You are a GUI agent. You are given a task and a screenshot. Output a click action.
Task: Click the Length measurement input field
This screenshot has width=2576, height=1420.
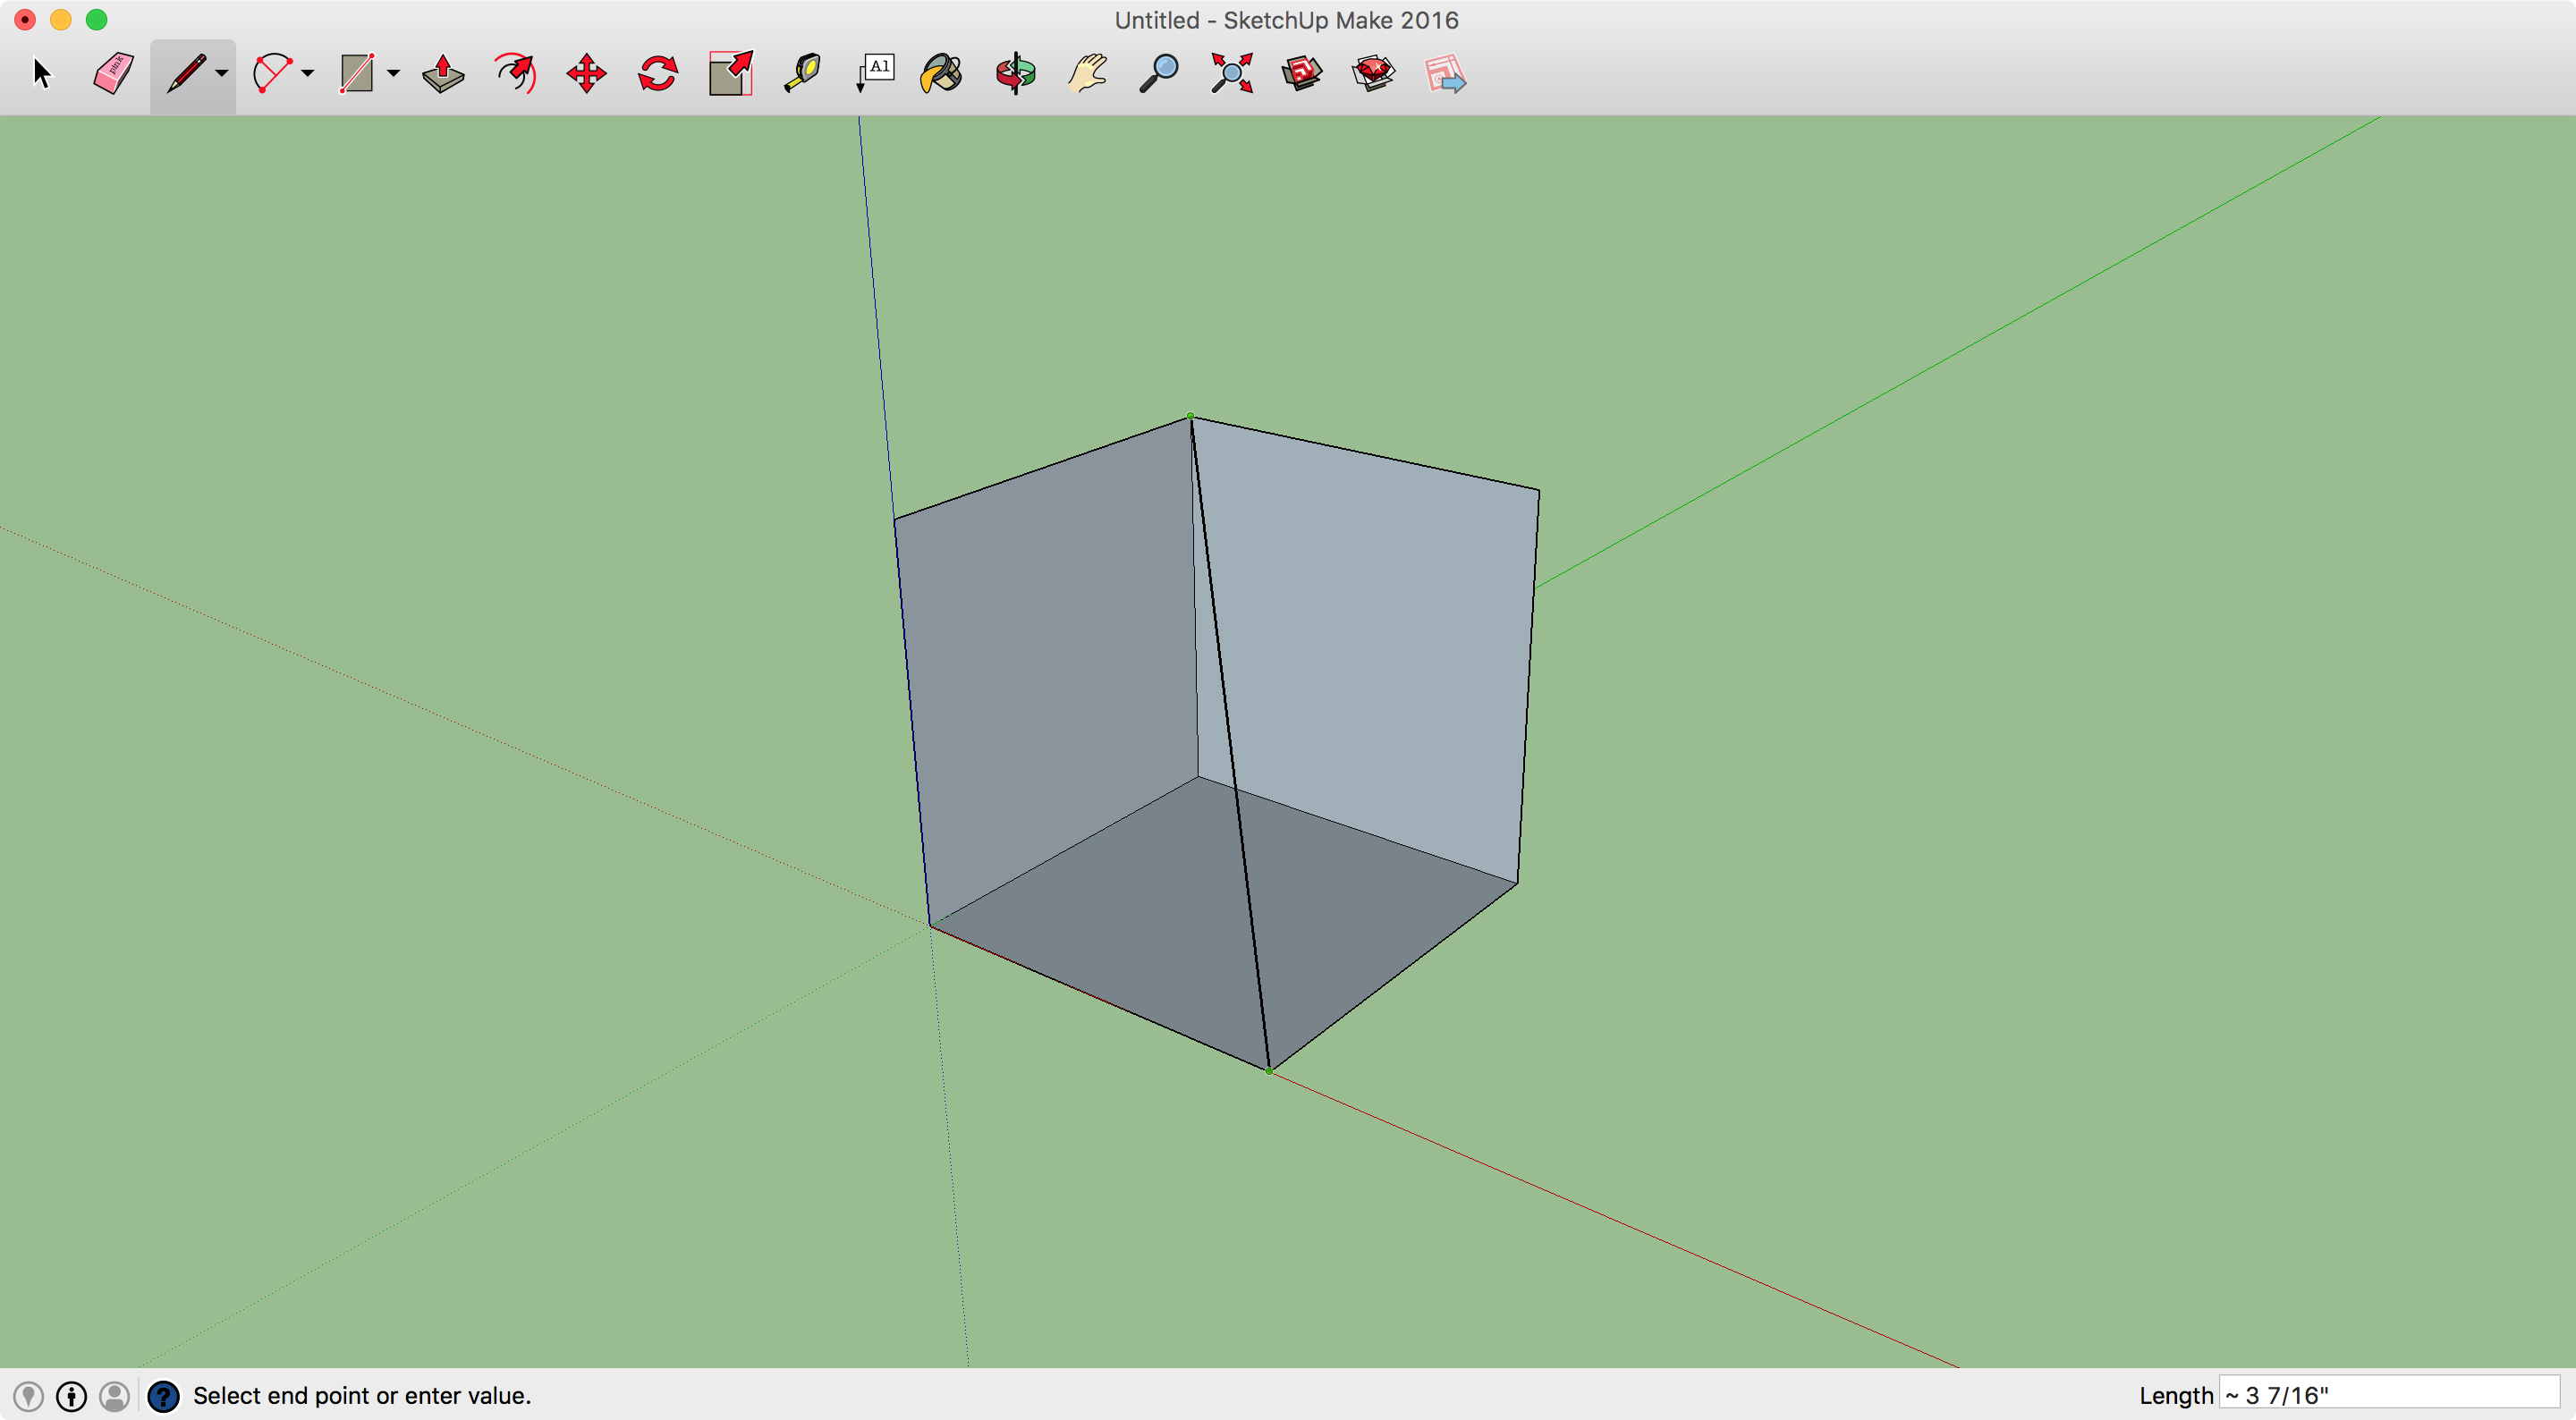2388,1394
